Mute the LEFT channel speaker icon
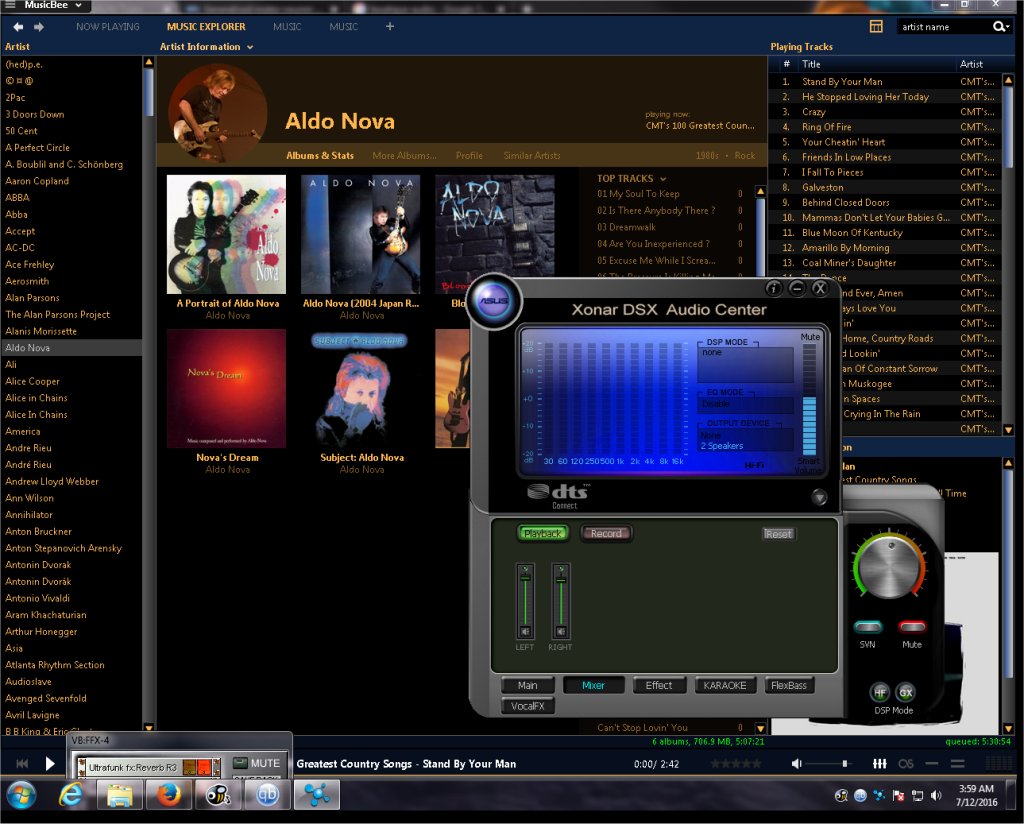Image resolution: width=1024 pixels, height=824 pixels. click(x=525, y=631)
